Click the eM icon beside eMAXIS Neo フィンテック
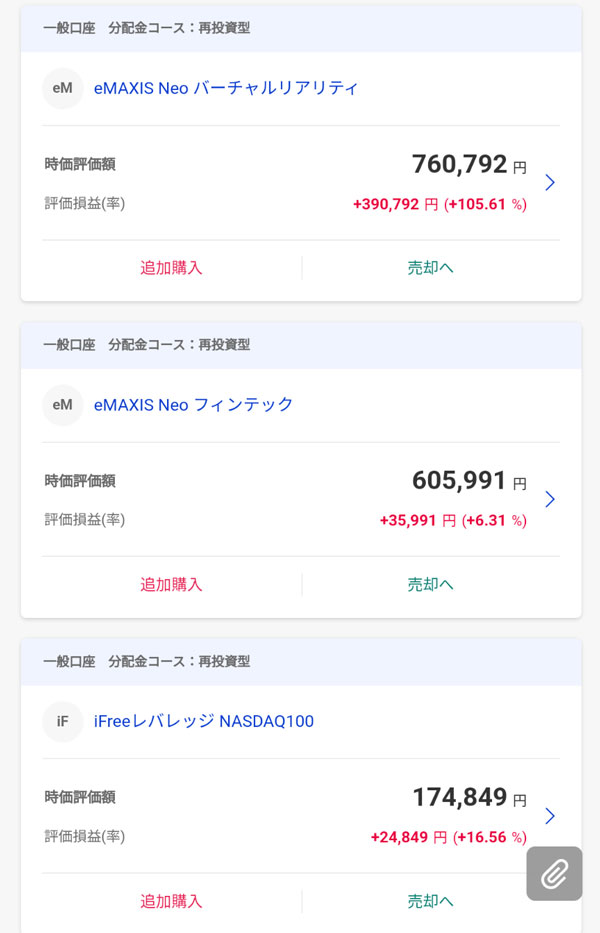Viewport: 600px width, 933px height. [63, 405]
